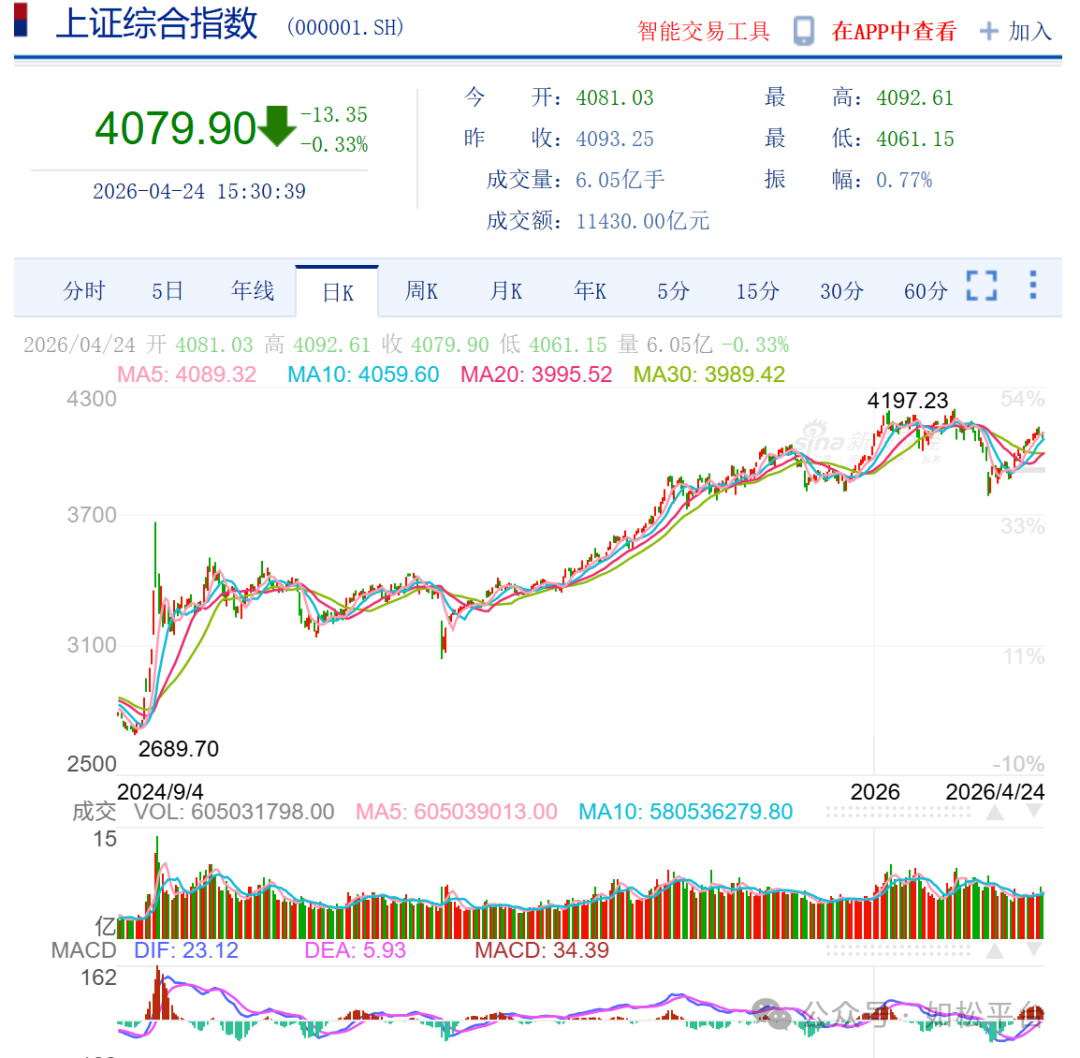Open the 月K monthly chart tab

coord(505,291)
